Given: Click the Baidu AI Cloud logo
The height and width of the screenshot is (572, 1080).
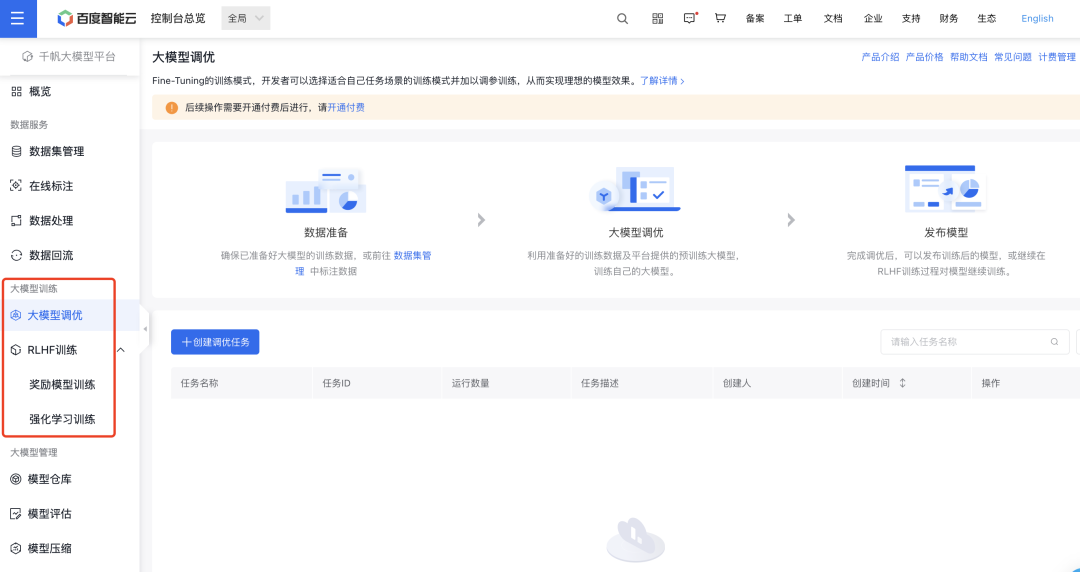Looking at the screenshot, I should (97, 18).
